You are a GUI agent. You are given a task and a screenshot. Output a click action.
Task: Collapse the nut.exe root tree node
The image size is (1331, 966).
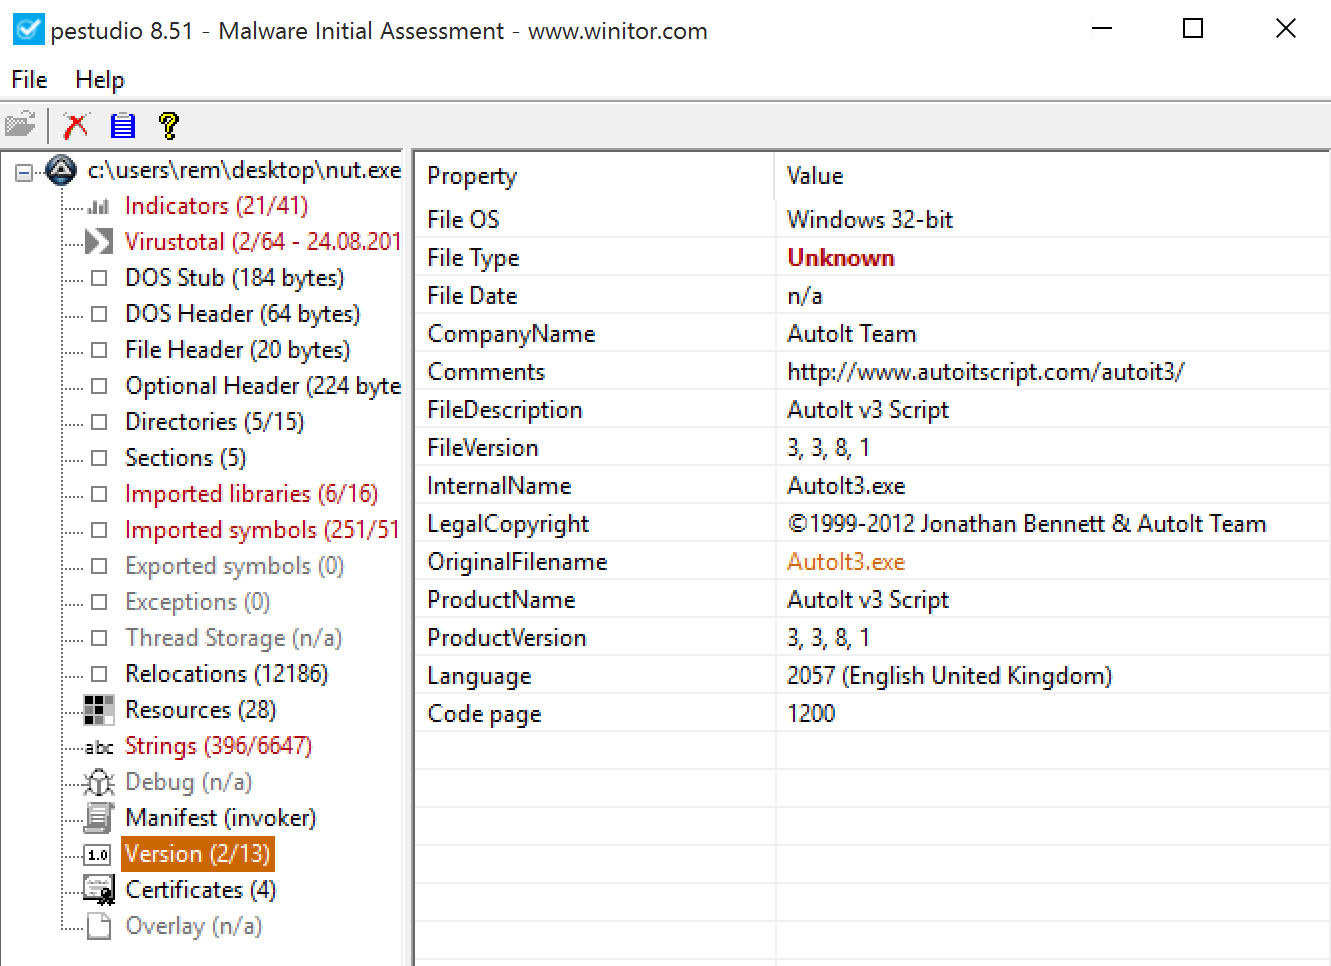click(23, 173)
